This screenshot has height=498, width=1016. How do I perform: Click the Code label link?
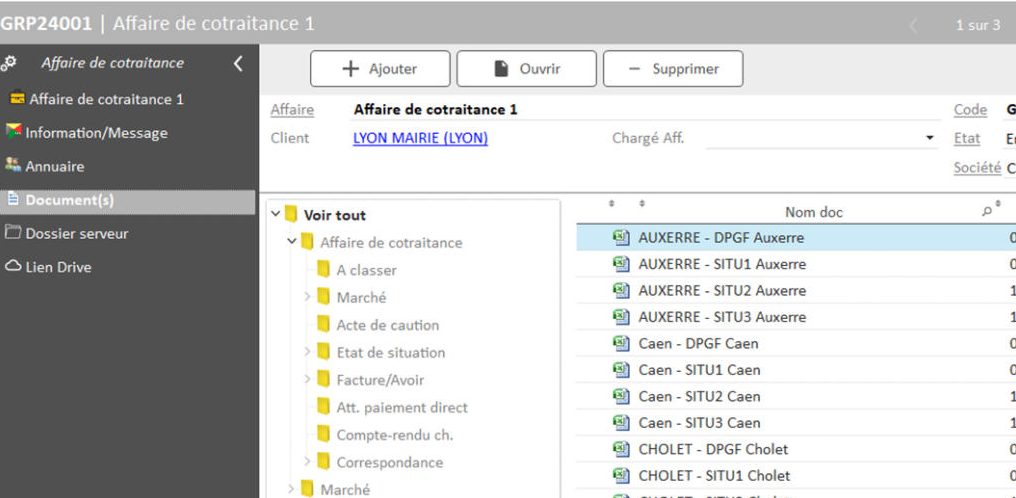(971, 110)
